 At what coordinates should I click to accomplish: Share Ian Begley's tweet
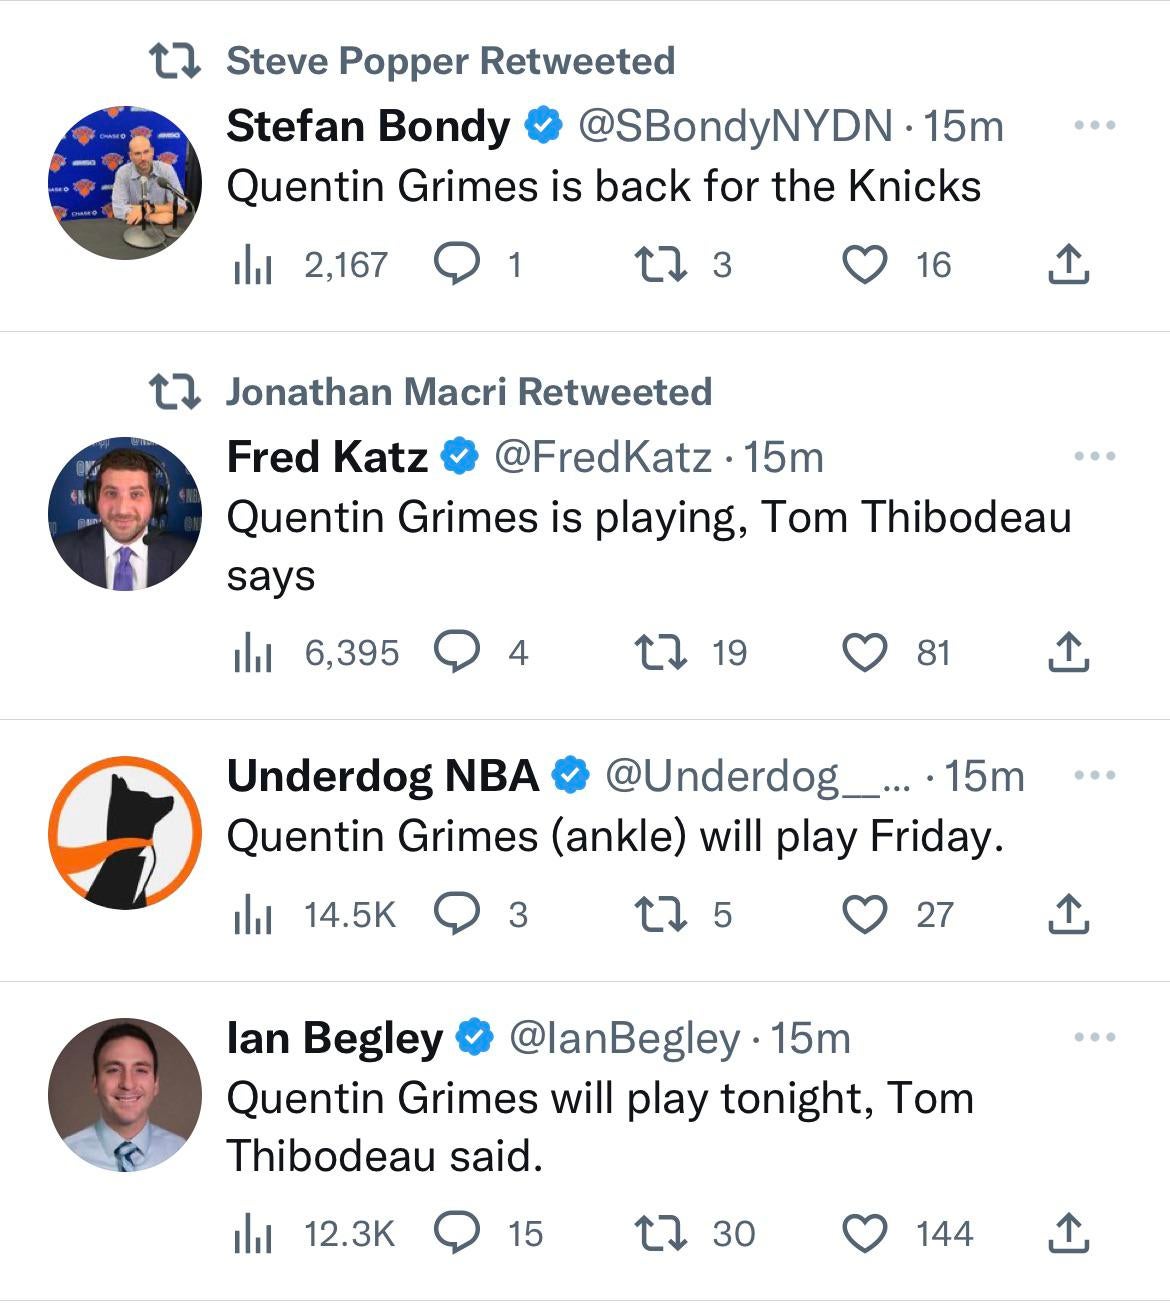click(1068, 1233)
